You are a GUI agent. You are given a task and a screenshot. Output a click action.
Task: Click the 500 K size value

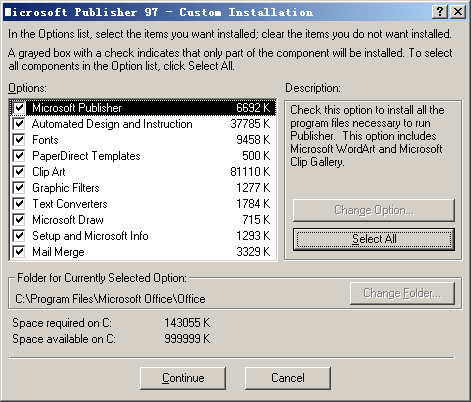(256, 156)
